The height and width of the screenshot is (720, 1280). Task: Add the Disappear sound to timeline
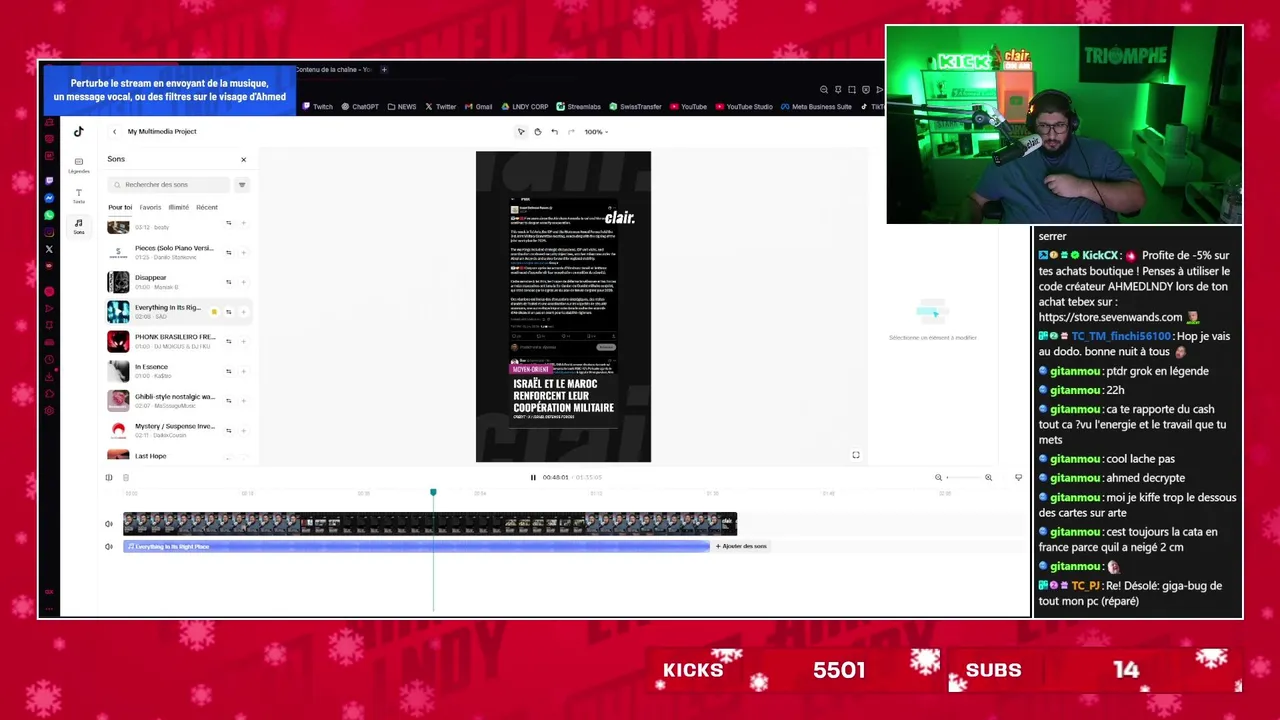click(x=243, y=282)
